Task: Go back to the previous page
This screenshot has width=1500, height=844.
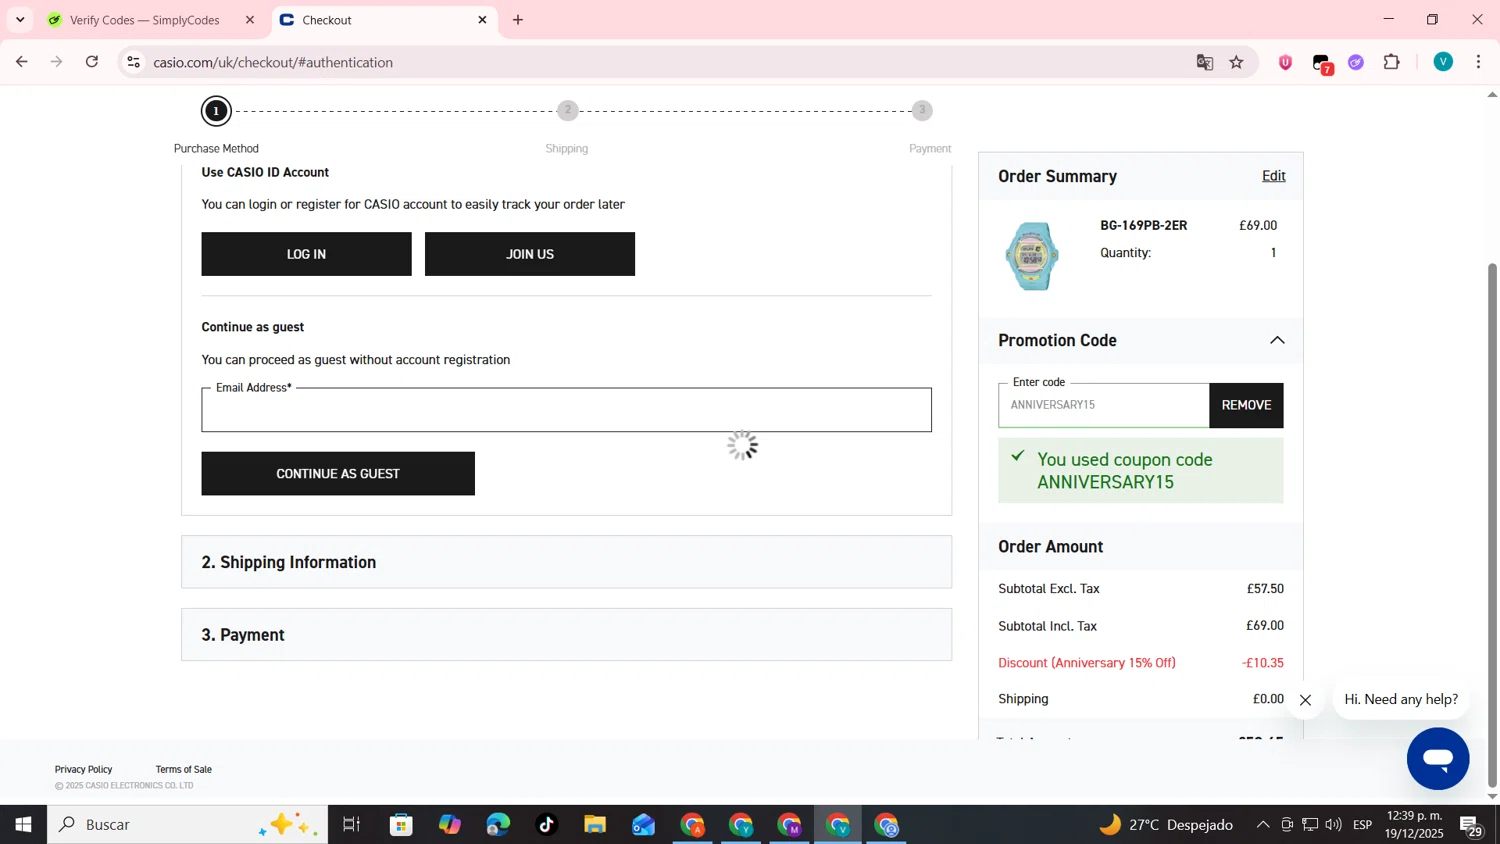Action: click(x=21, y=62)
